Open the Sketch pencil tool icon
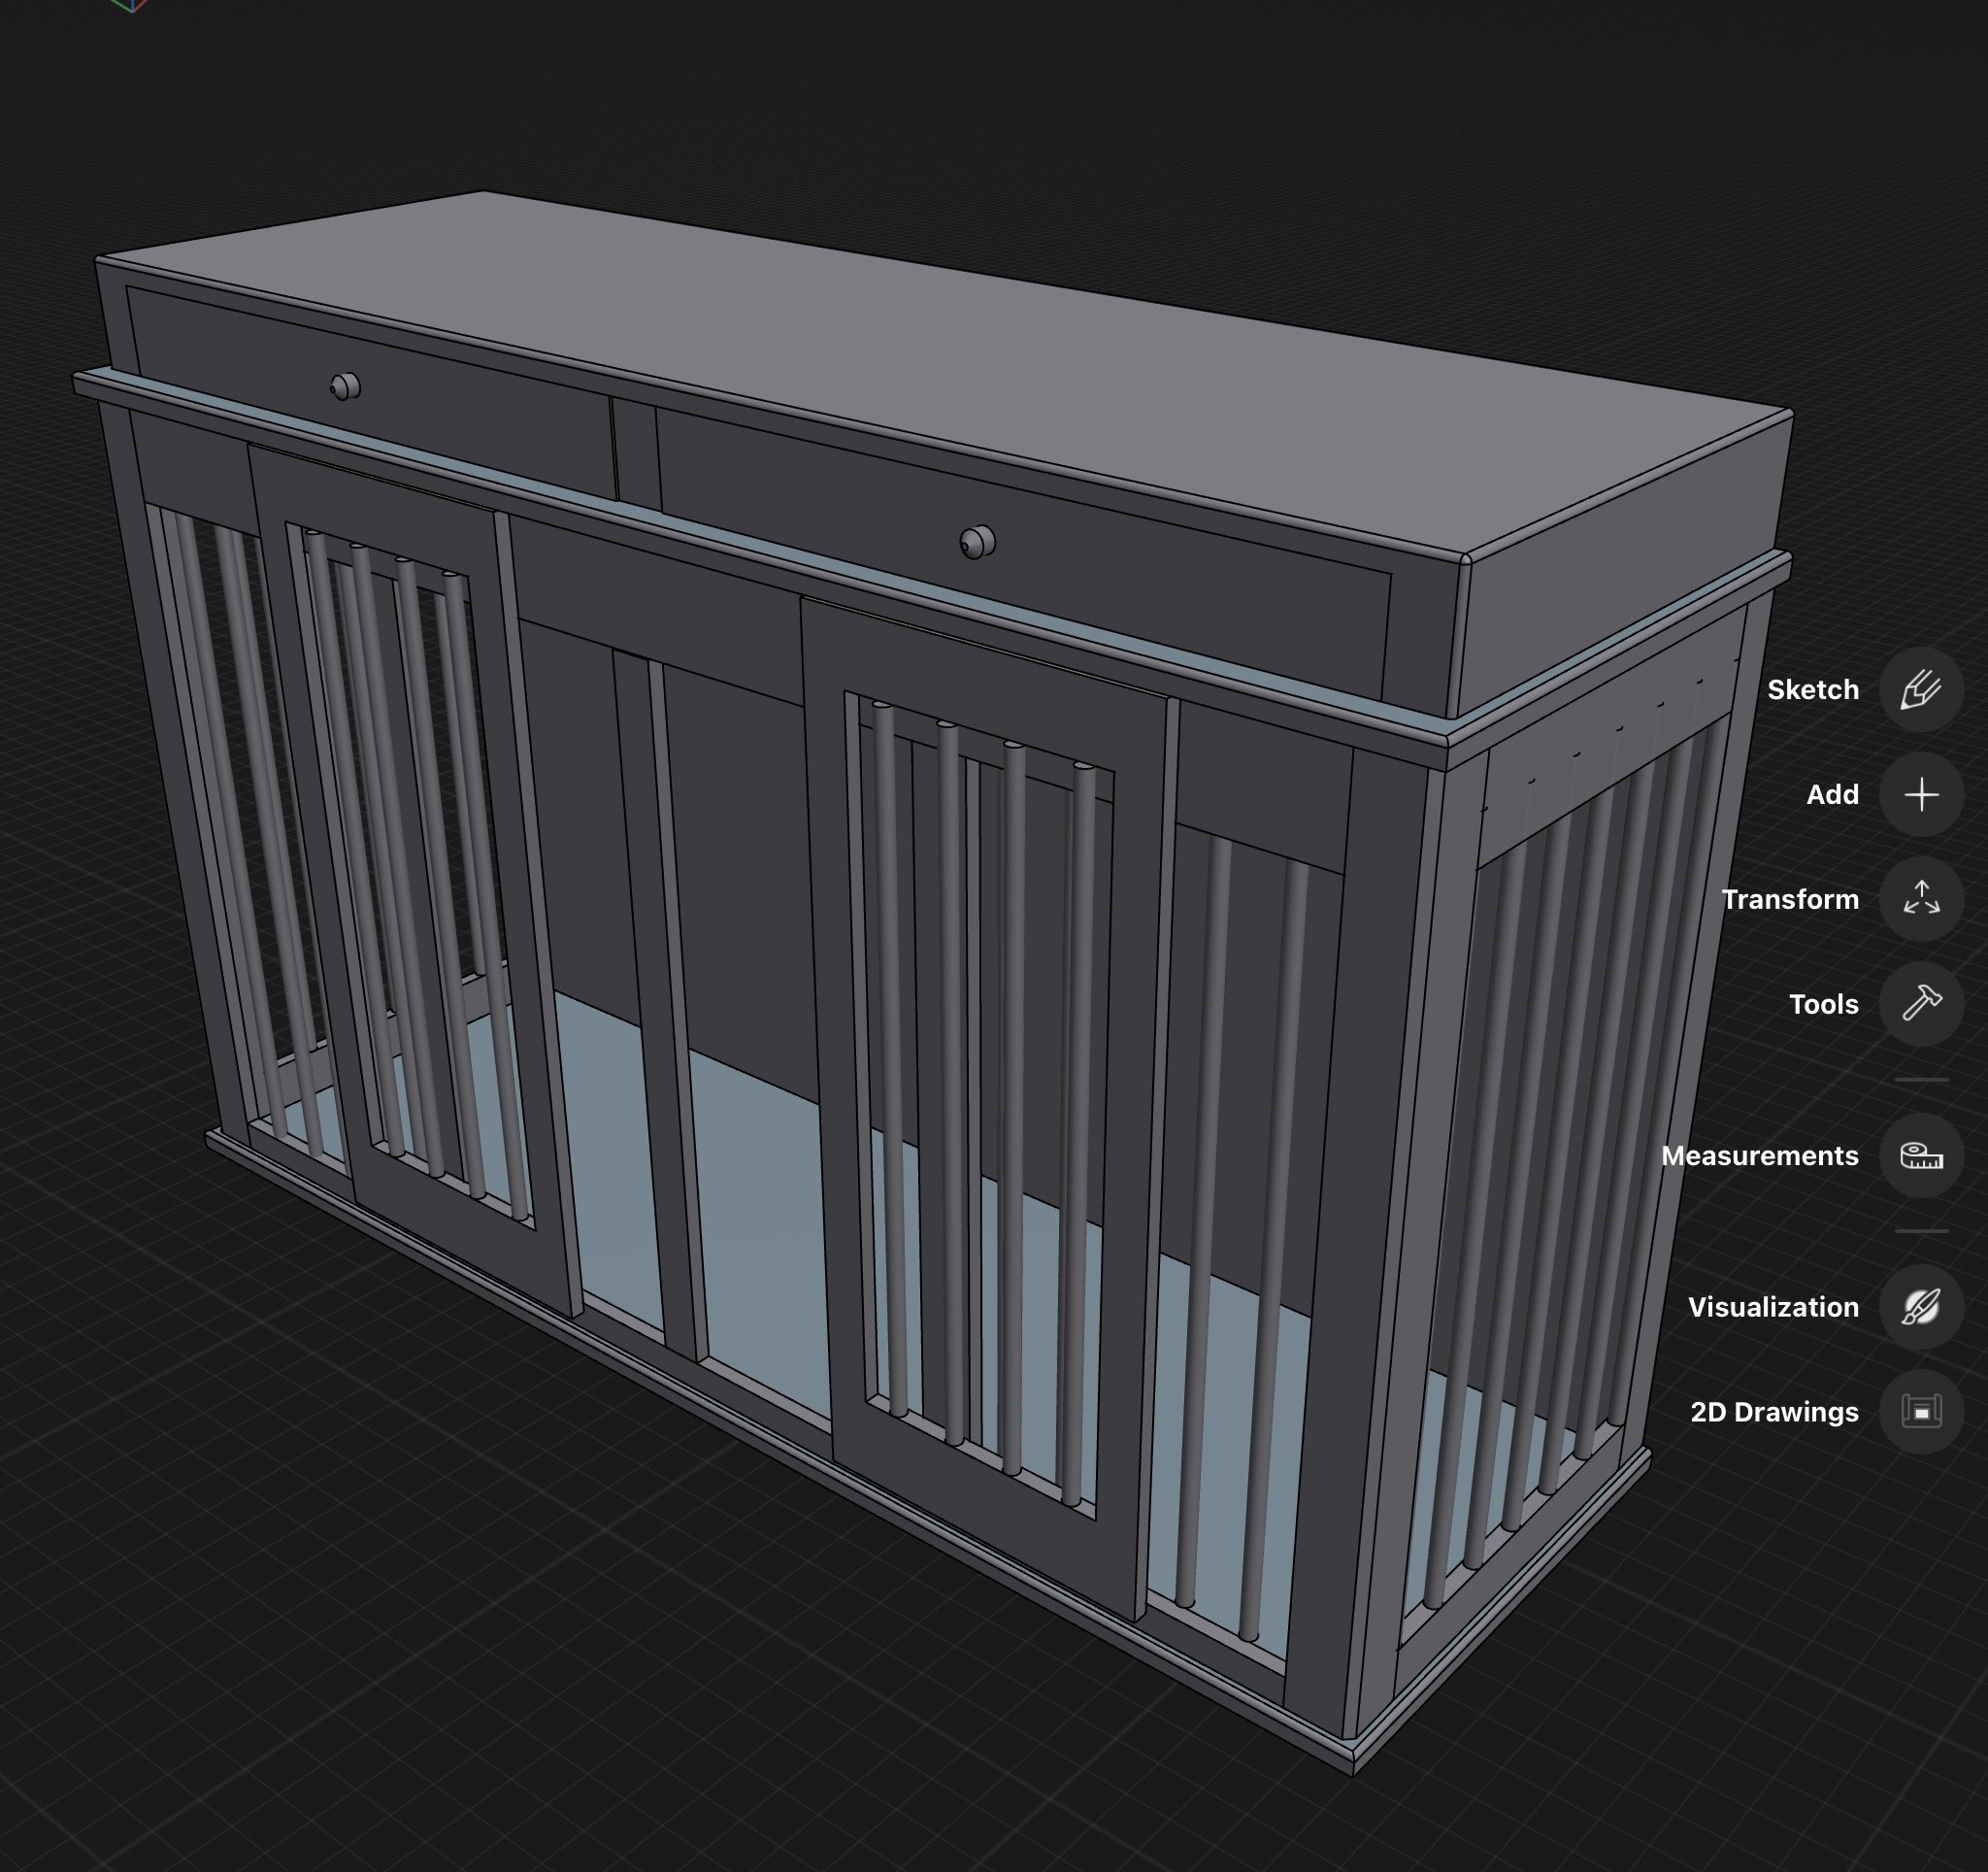 point(1921,690)
